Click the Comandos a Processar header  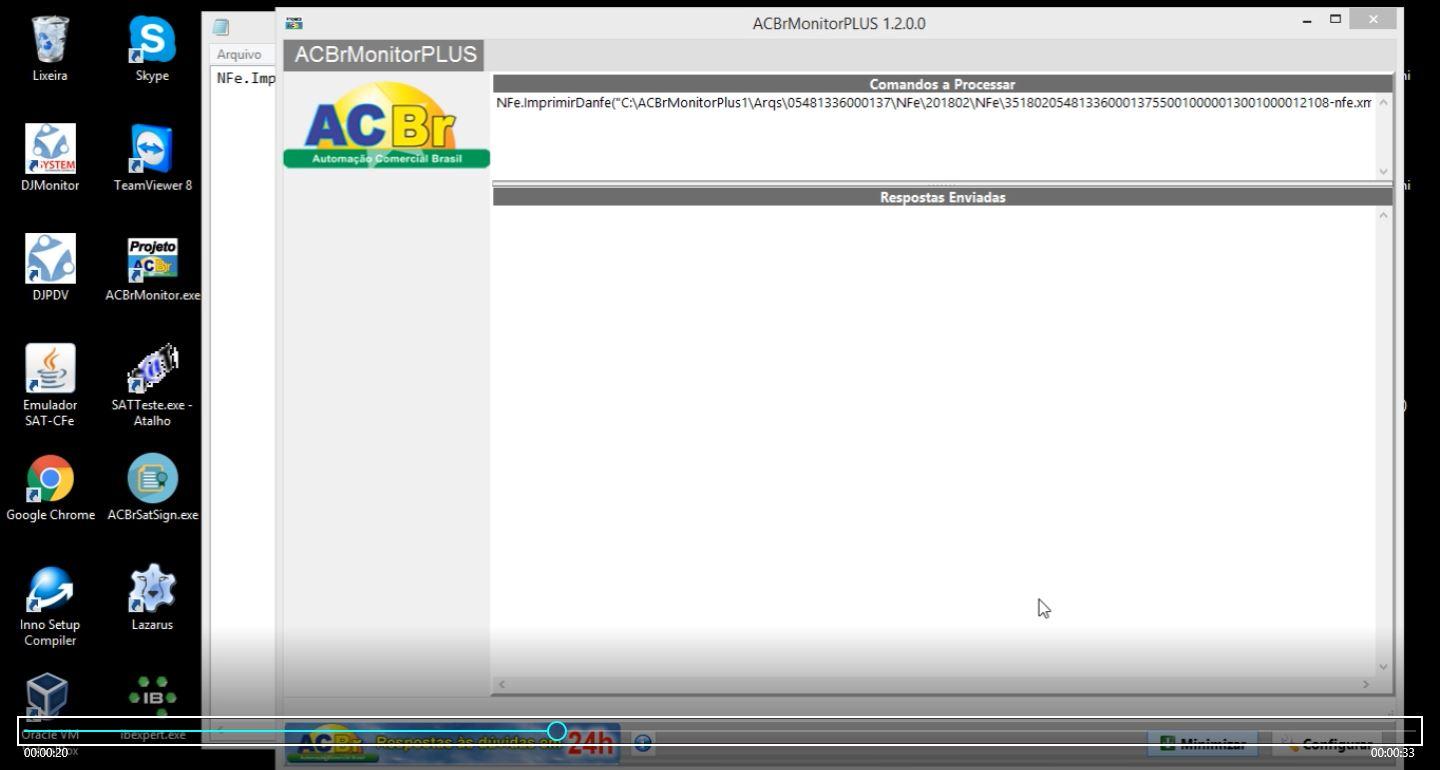click(x=942, y=84)
